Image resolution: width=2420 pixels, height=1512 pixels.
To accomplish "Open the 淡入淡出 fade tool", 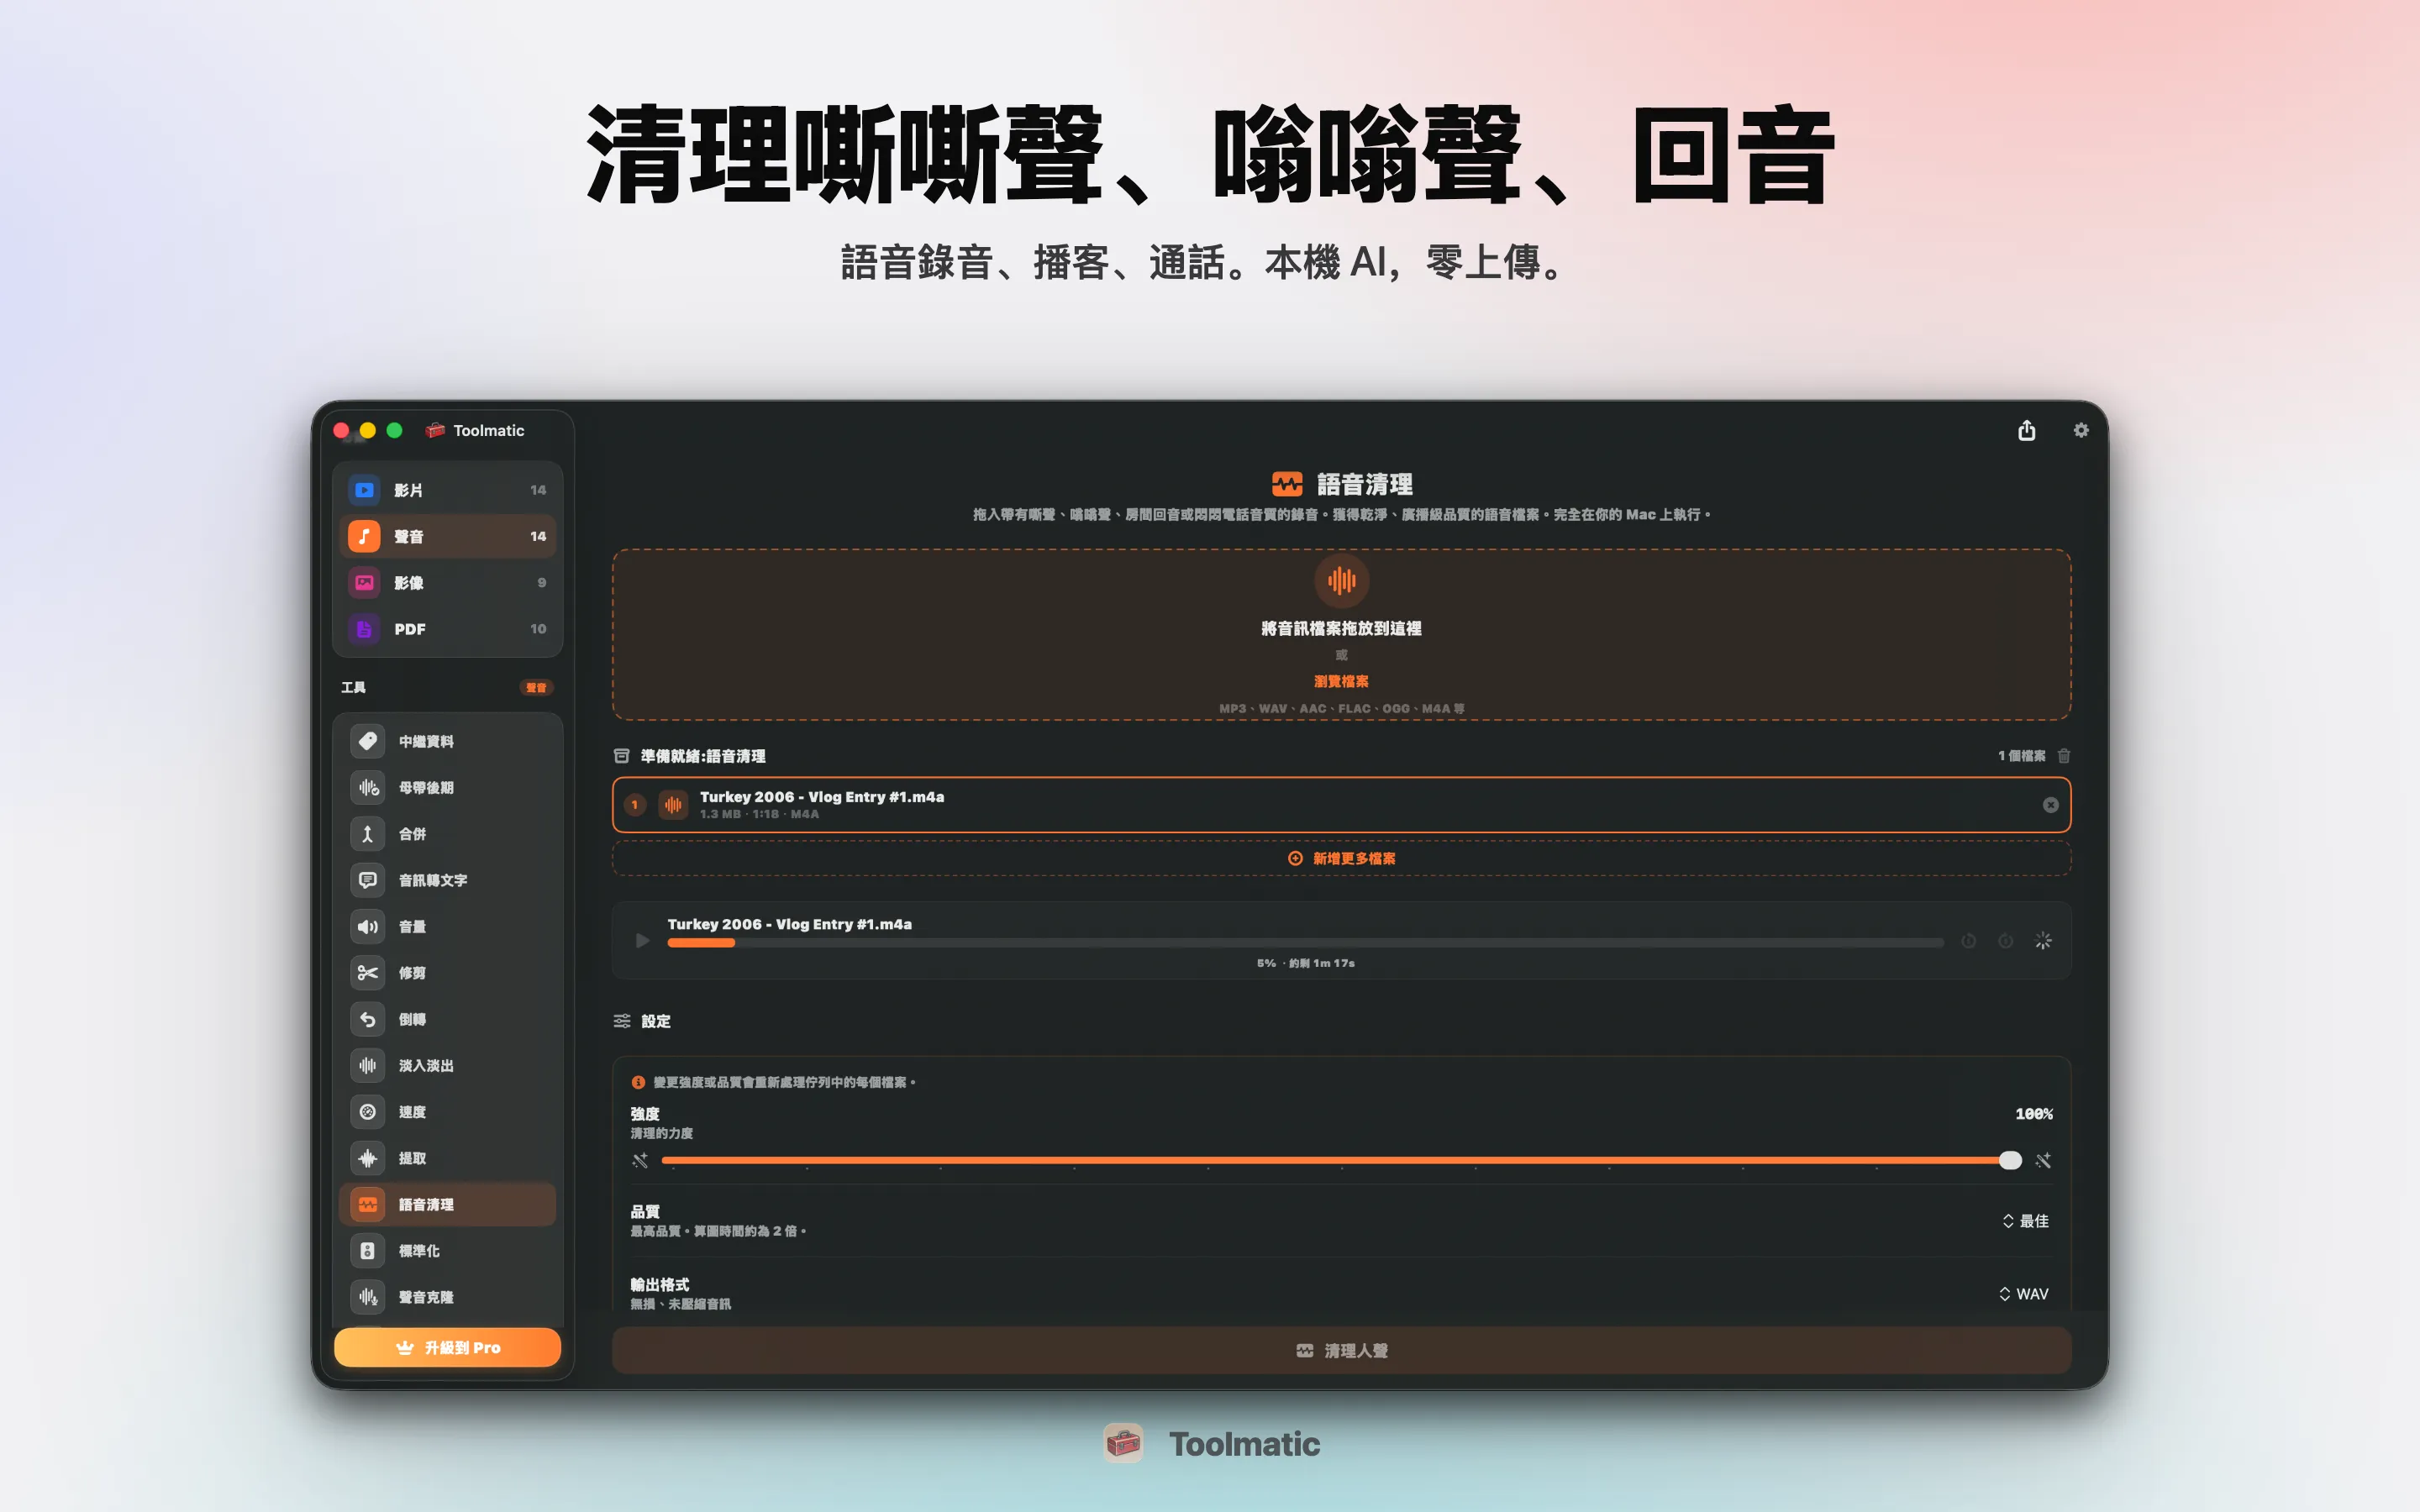I will (447, 1065).
